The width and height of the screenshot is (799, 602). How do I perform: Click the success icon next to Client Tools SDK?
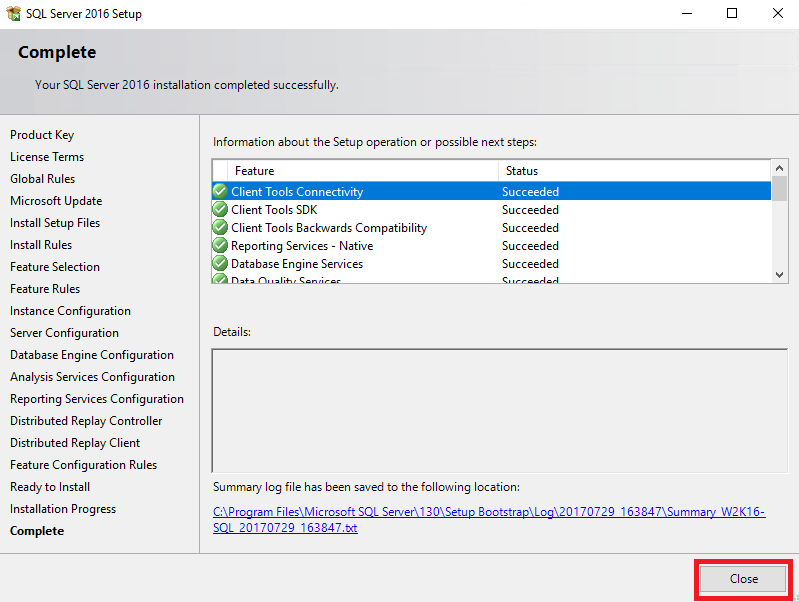[x=220, y=210]
